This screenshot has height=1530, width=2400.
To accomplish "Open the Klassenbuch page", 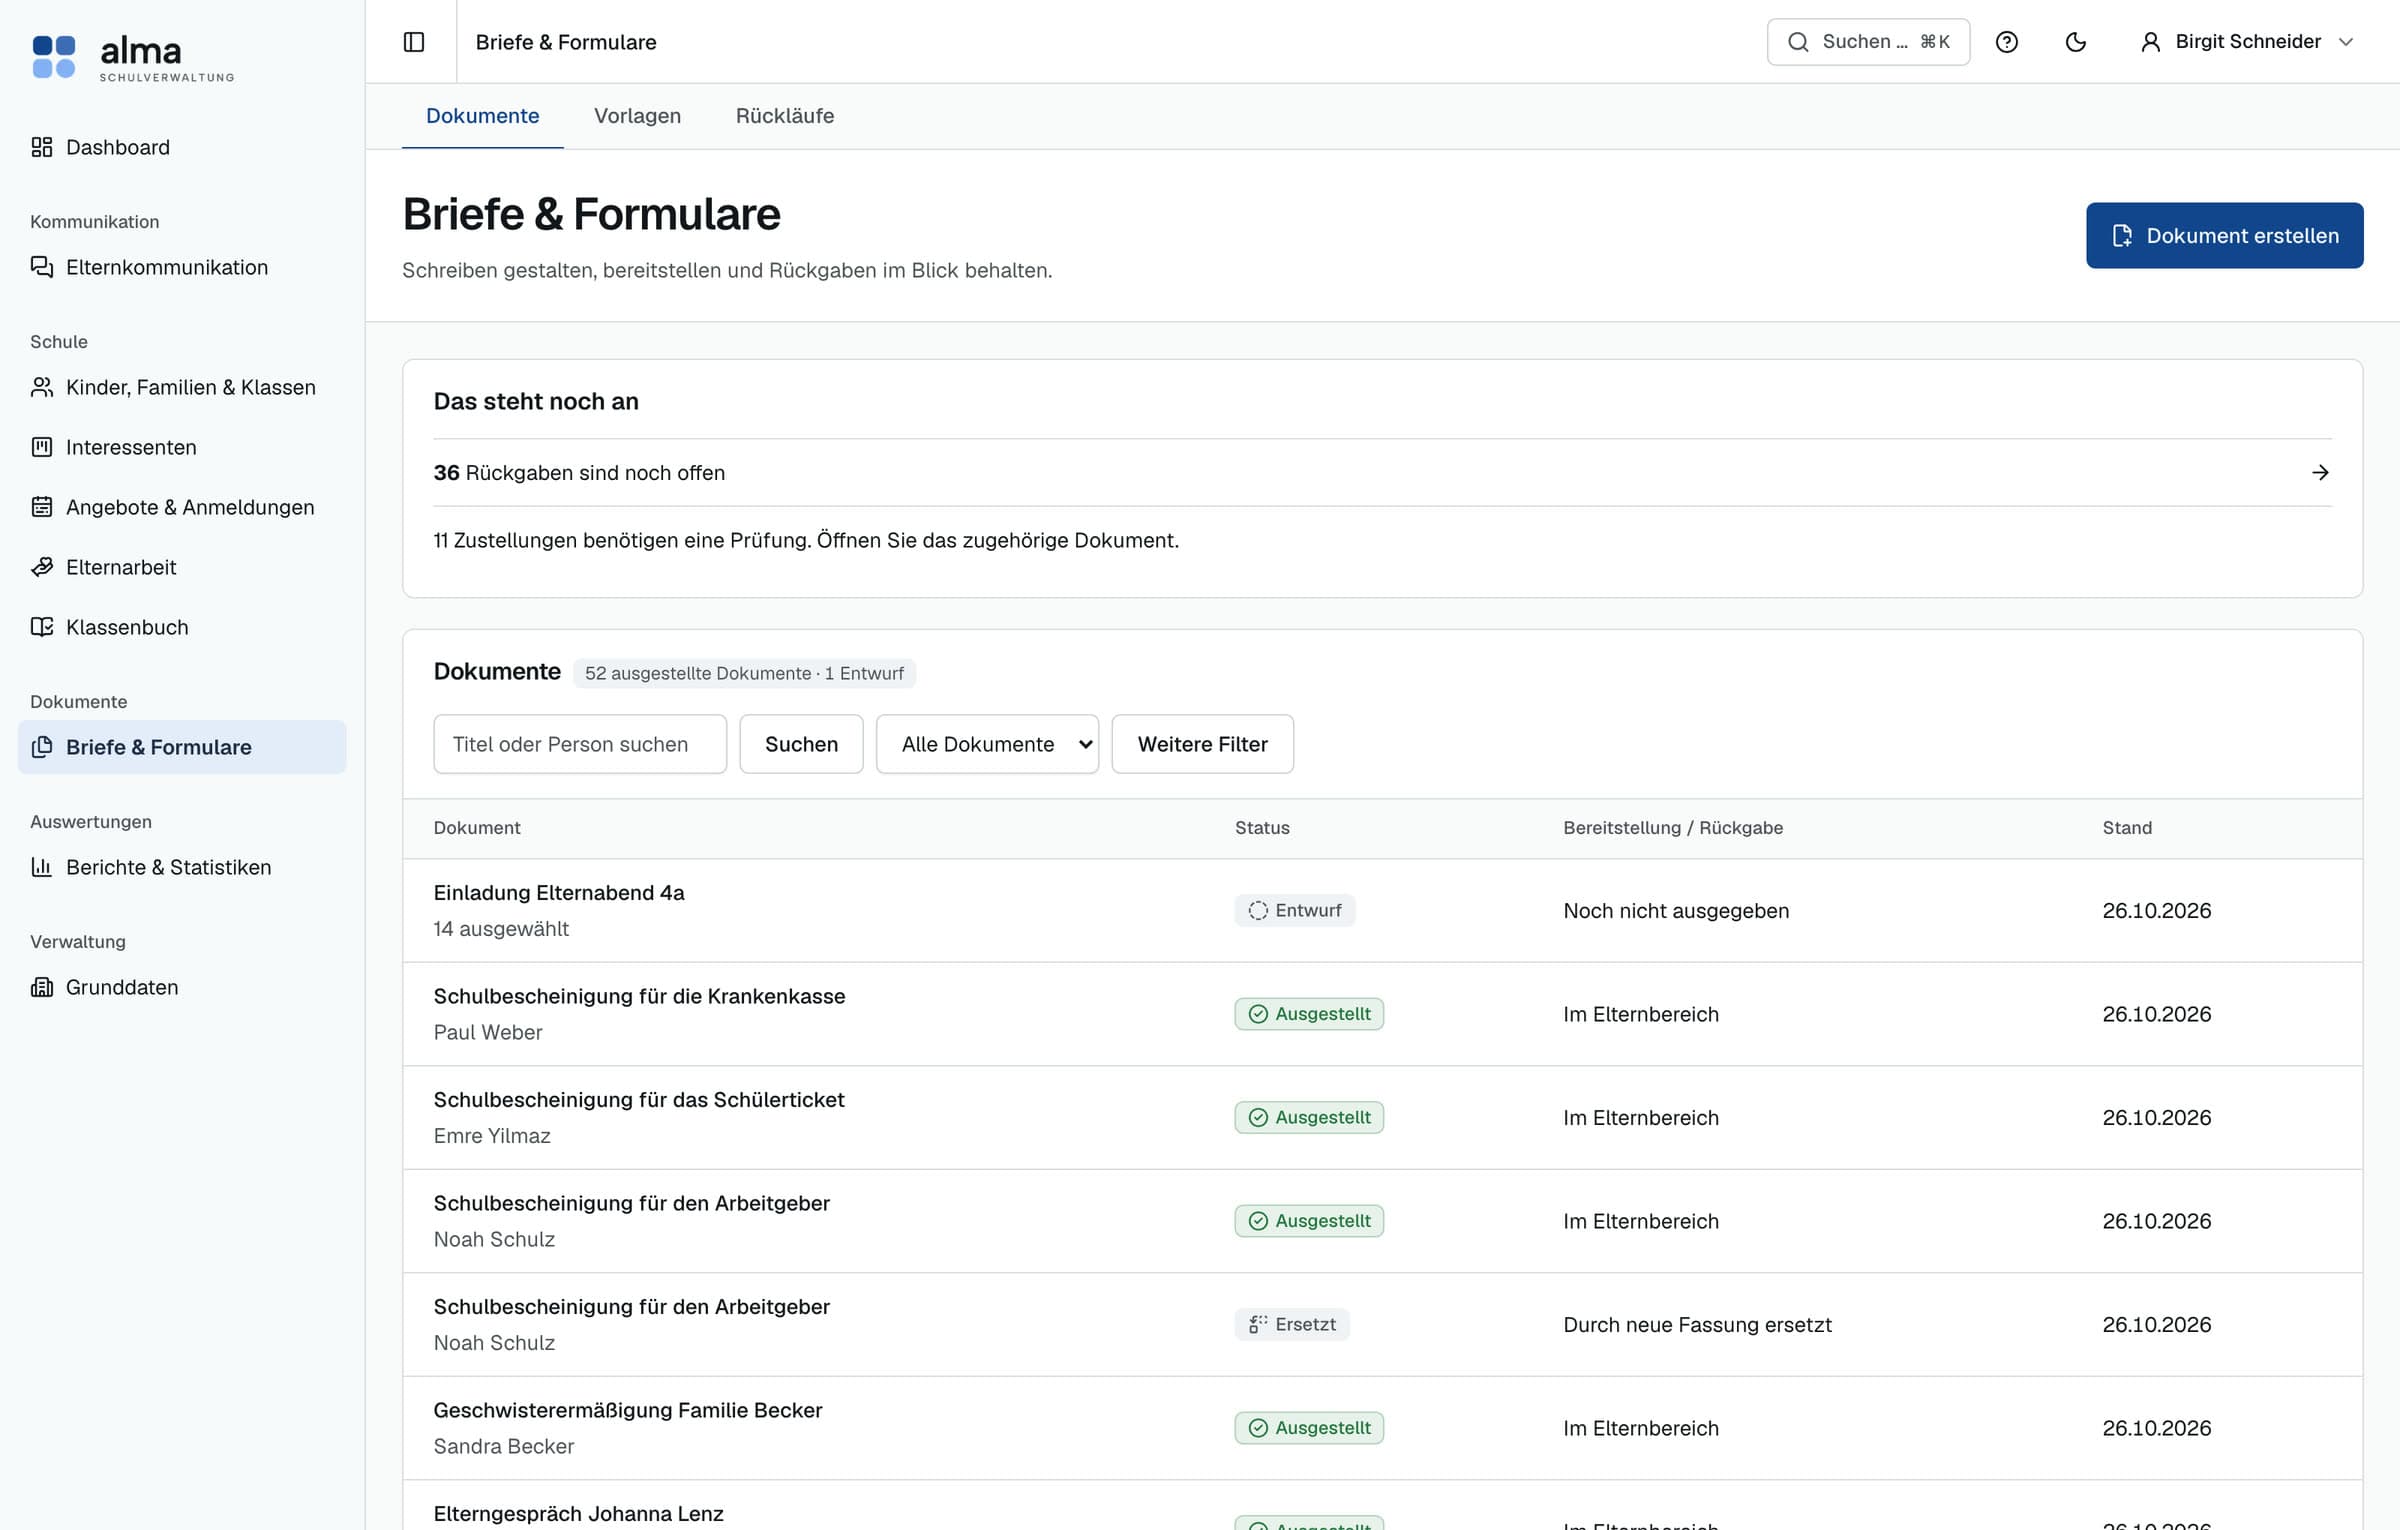I will point(182,627).
